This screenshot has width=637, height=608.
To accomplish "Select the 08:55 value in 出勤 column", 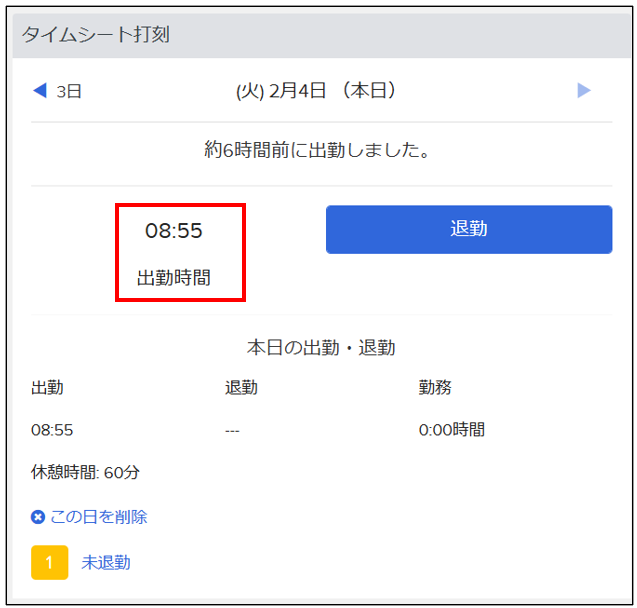I will point(52,430).
